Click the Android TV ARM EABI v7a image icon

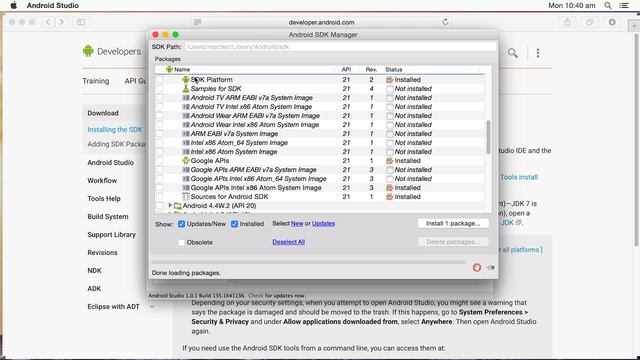click(x=186, y=98)
